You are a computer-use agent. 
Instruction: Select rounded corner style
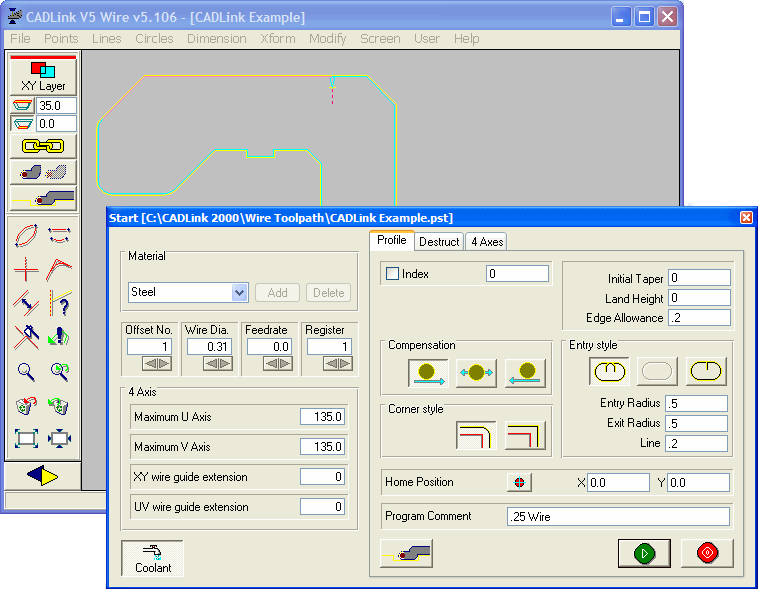point(476,435)
